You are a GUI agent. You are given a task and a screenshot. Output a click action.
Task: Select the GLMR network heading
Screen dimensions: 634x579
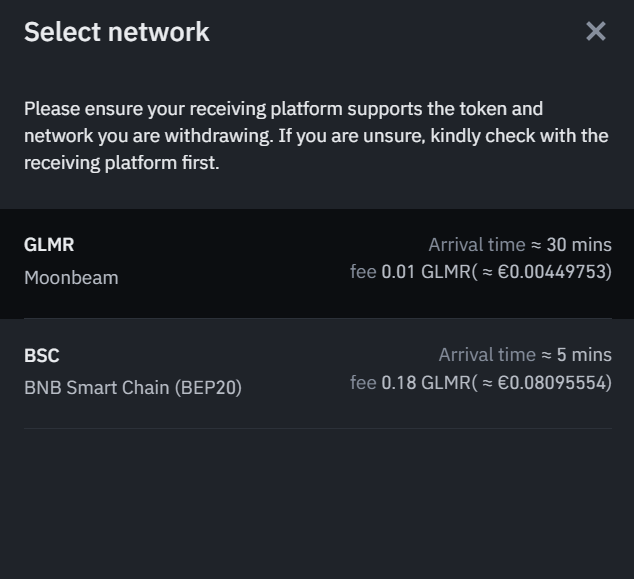(x=49, y=245)
